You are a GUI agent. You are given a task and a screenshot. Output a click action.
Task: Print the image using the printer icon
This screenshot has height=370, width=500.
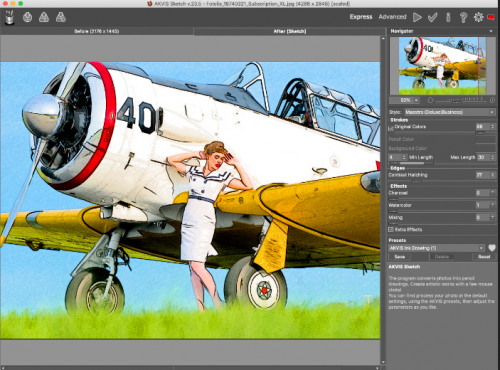coord(61,17)
